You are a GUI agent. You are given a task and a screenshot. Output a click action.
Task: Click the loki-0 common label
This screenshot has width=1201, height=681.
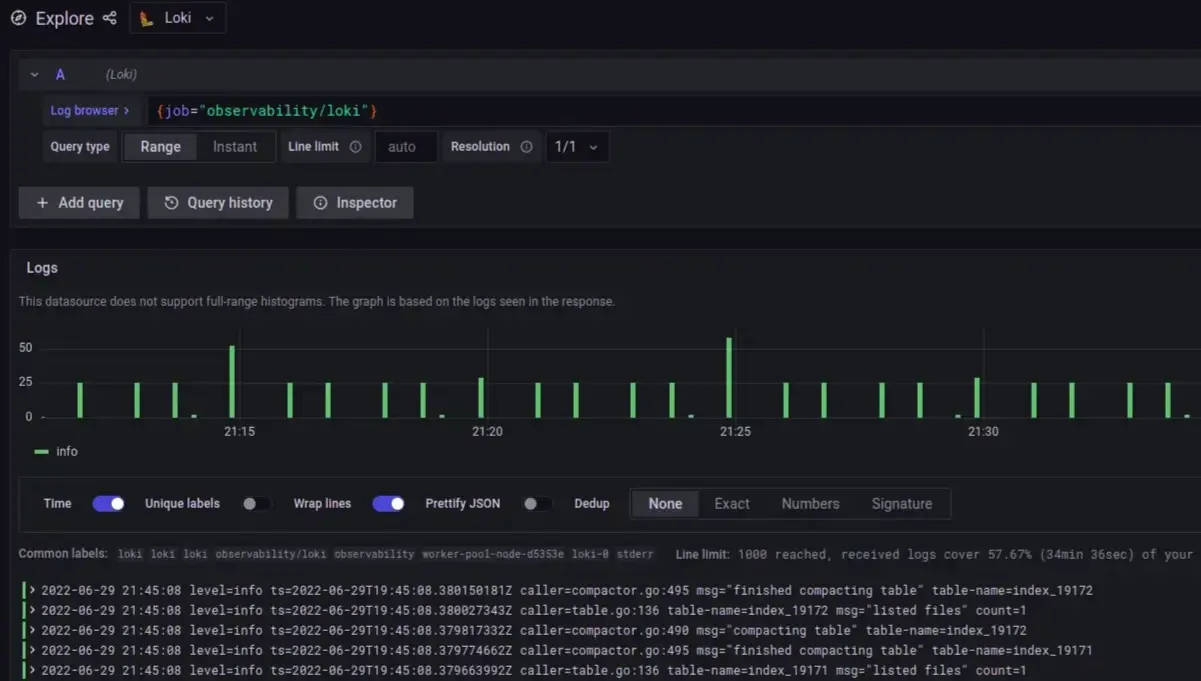pyautogui.click(x=590, y=554)
